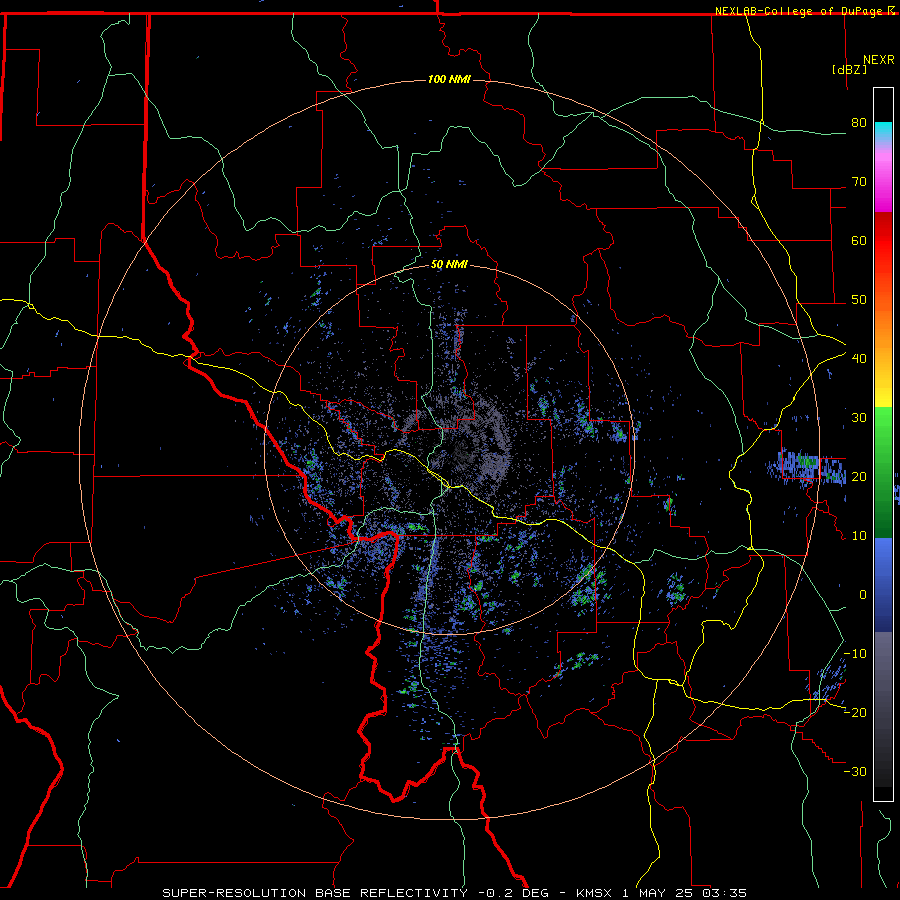Click the 10 dBZ scale label
This screenshot has width=900, height=900.
(859, 536)
